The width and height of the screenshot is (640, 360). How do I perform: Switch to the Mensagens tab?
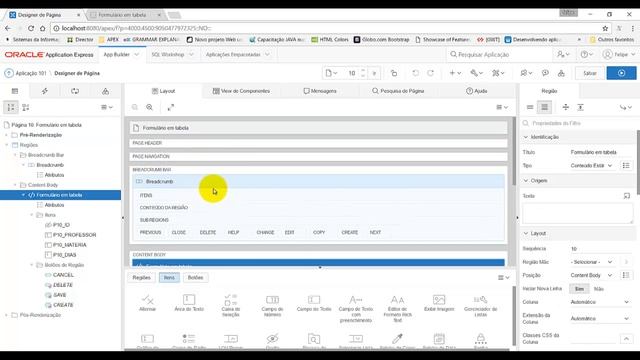tap(320, 91)
